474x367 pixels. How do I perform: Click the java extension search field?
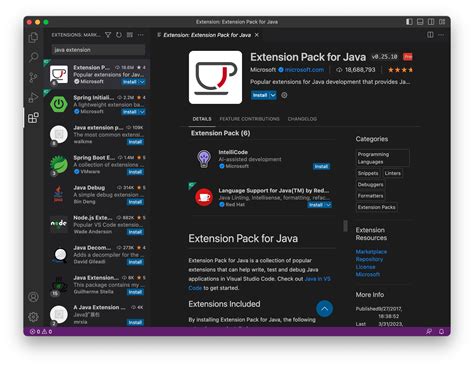point(98,50)
